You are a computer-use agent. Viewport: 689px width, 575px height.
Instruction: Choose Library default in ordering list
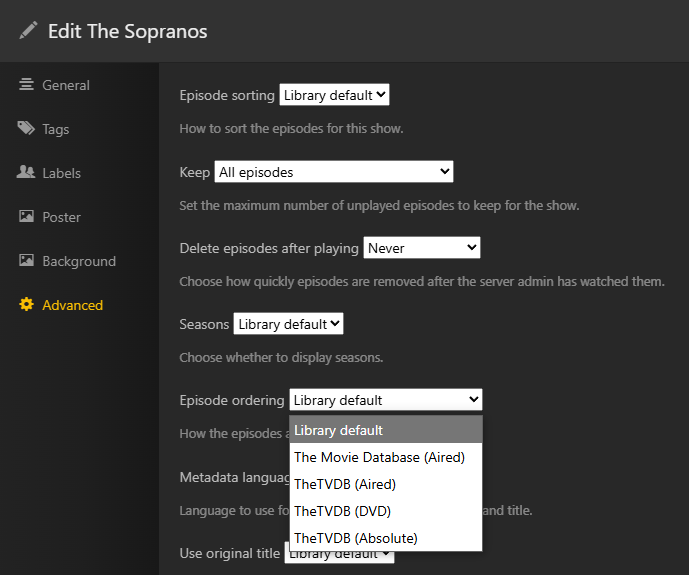click(x=339, y=430)
